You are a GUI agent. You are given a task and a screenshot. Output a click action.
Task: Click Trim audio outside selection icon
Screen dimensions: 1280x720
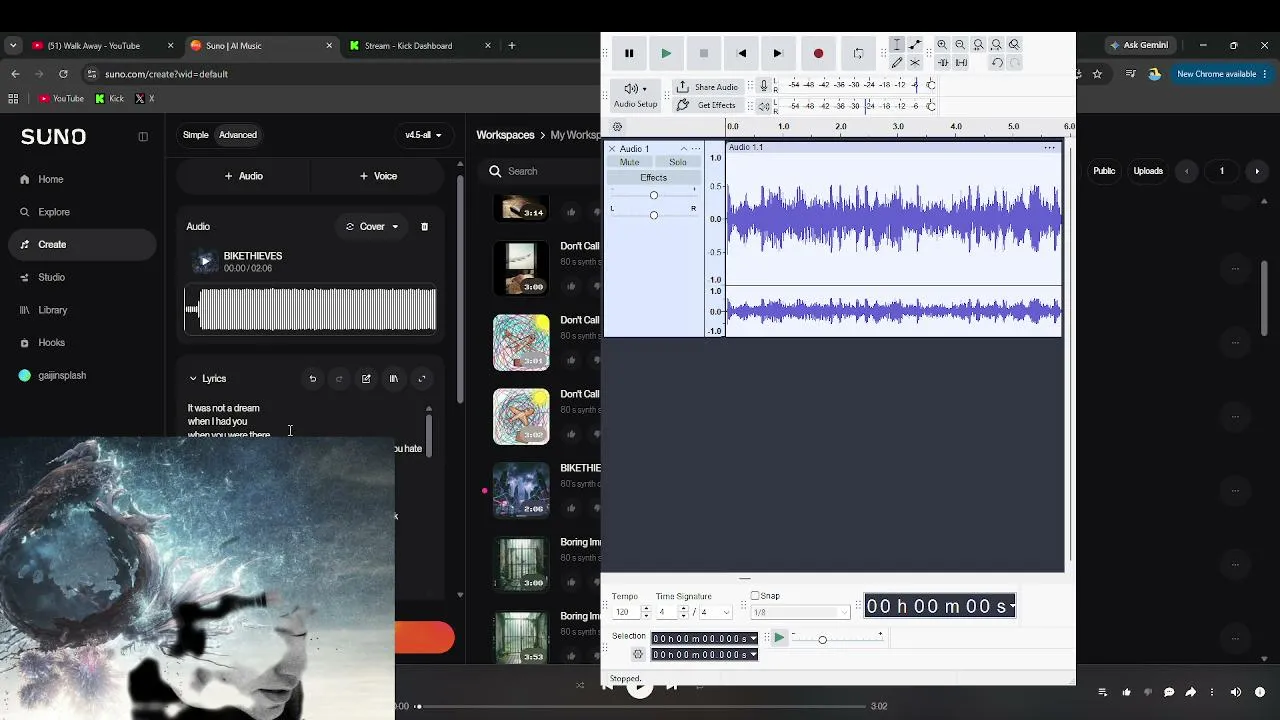tap(942, 63)
